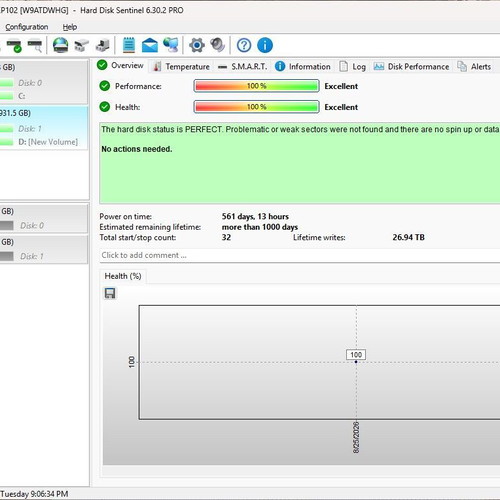Click green check icon beside Health
The image size is (500, 500).
(105, 107)
